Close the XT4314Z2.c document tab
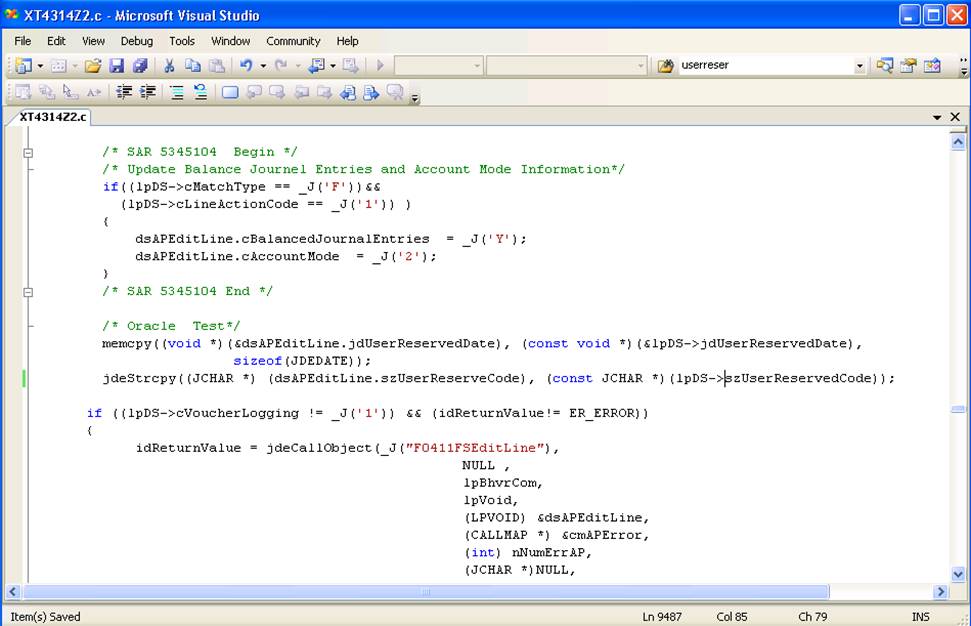Image resolution: width=971 pixels, height=626 pixels. tap(956, 117)
